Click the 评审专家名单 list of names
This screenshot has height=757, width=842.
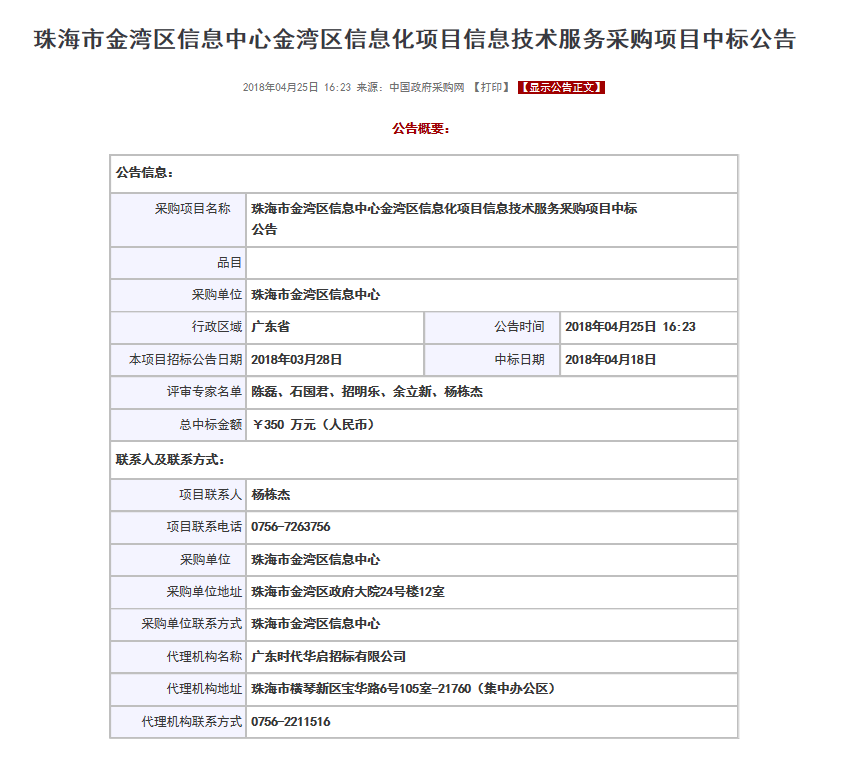click(367, 392)
